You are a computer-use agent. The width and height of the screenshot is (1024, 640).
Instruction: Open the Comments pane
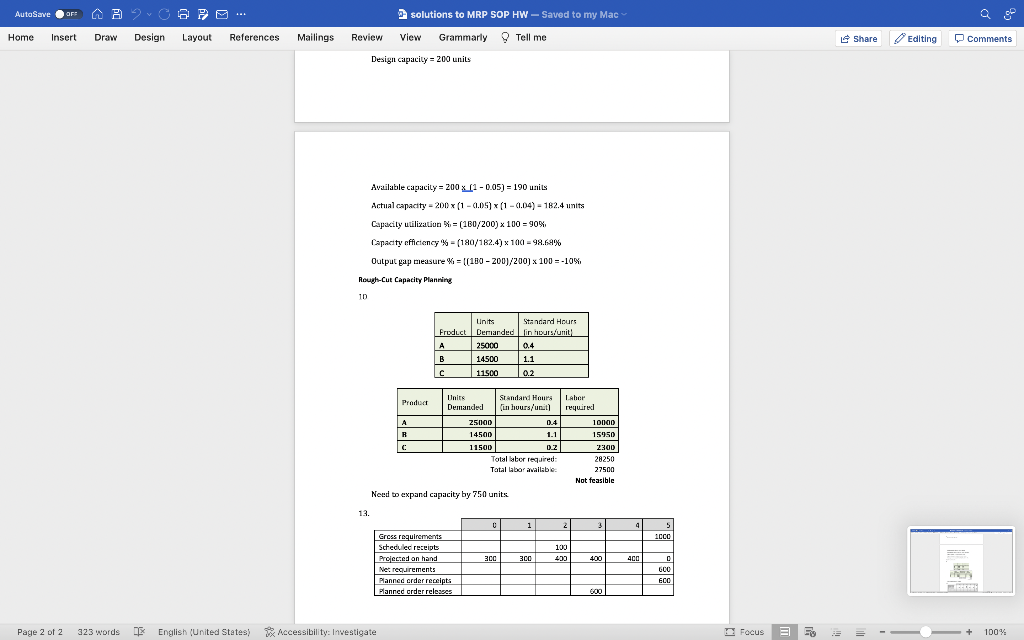983,39
